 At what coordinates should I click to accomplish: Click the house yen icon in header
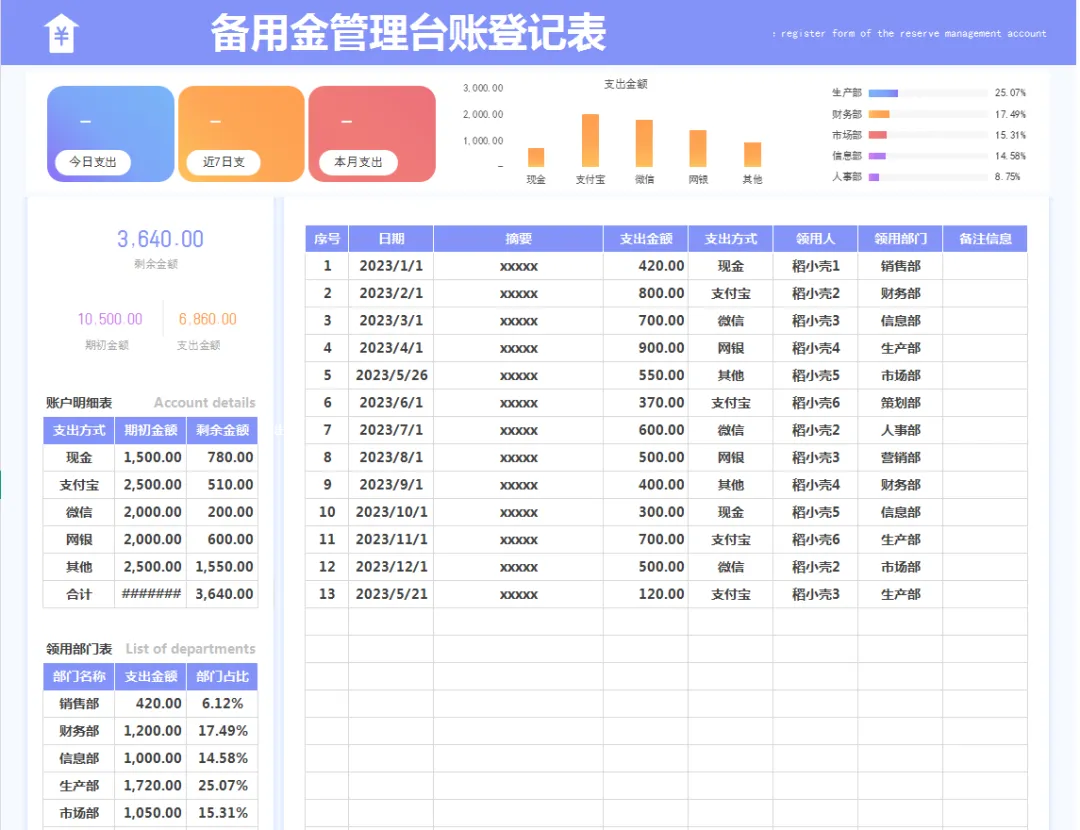[x=61, y=33]
